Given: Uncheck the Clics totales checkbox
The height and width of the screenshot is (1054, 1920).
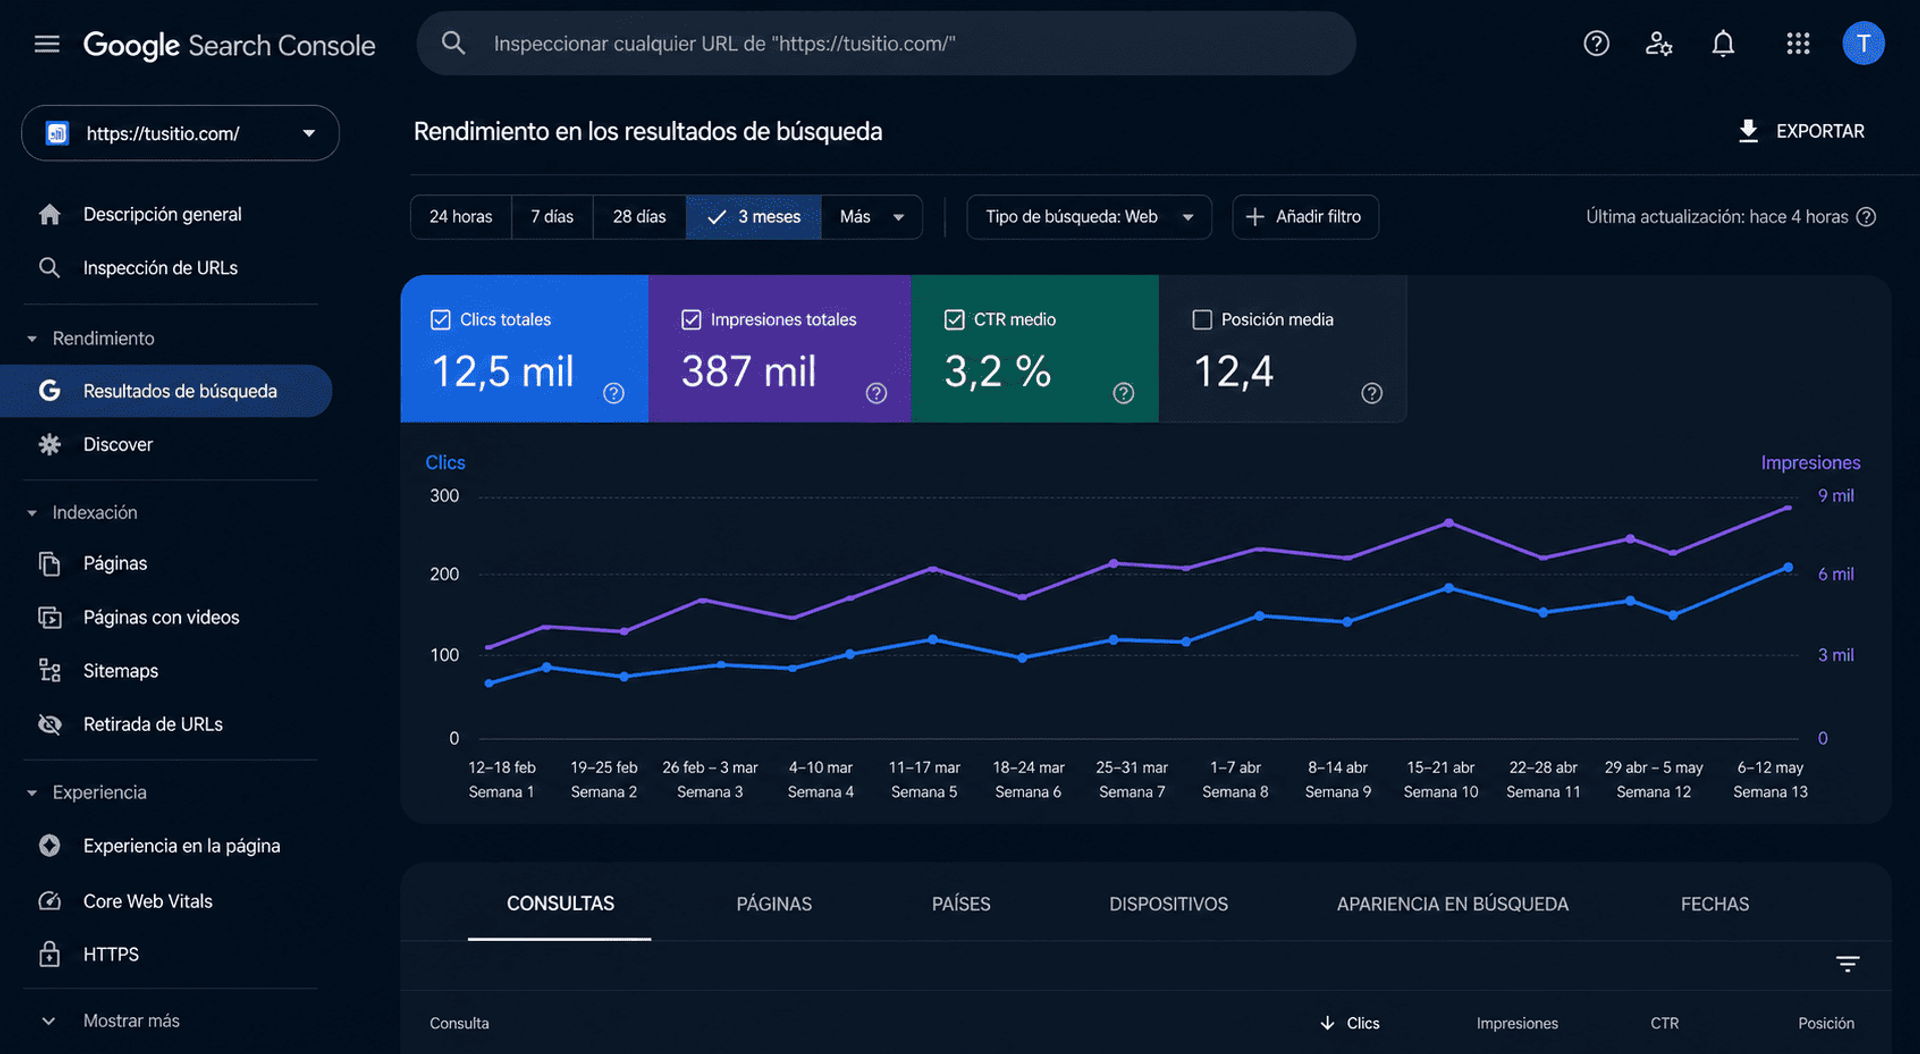Looking at the screenshot, I should [x=440, y=320].
